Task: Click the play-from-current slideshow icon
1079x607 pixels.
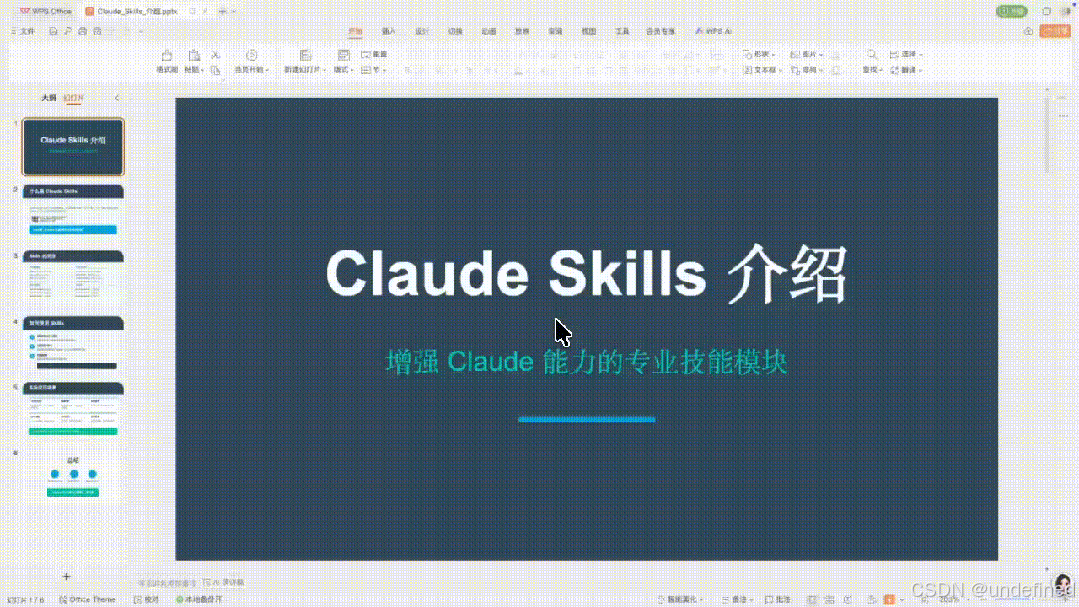Action: tap(252, 56)
